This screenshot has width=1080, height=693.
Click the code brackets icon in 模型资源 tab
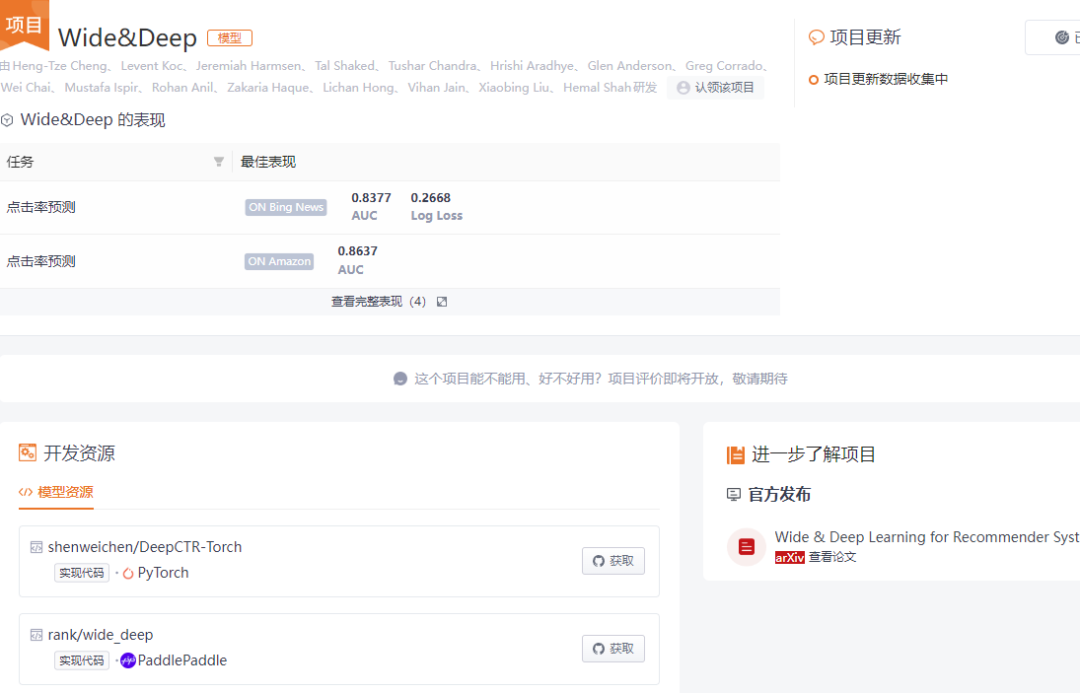(x=25, y=492)
